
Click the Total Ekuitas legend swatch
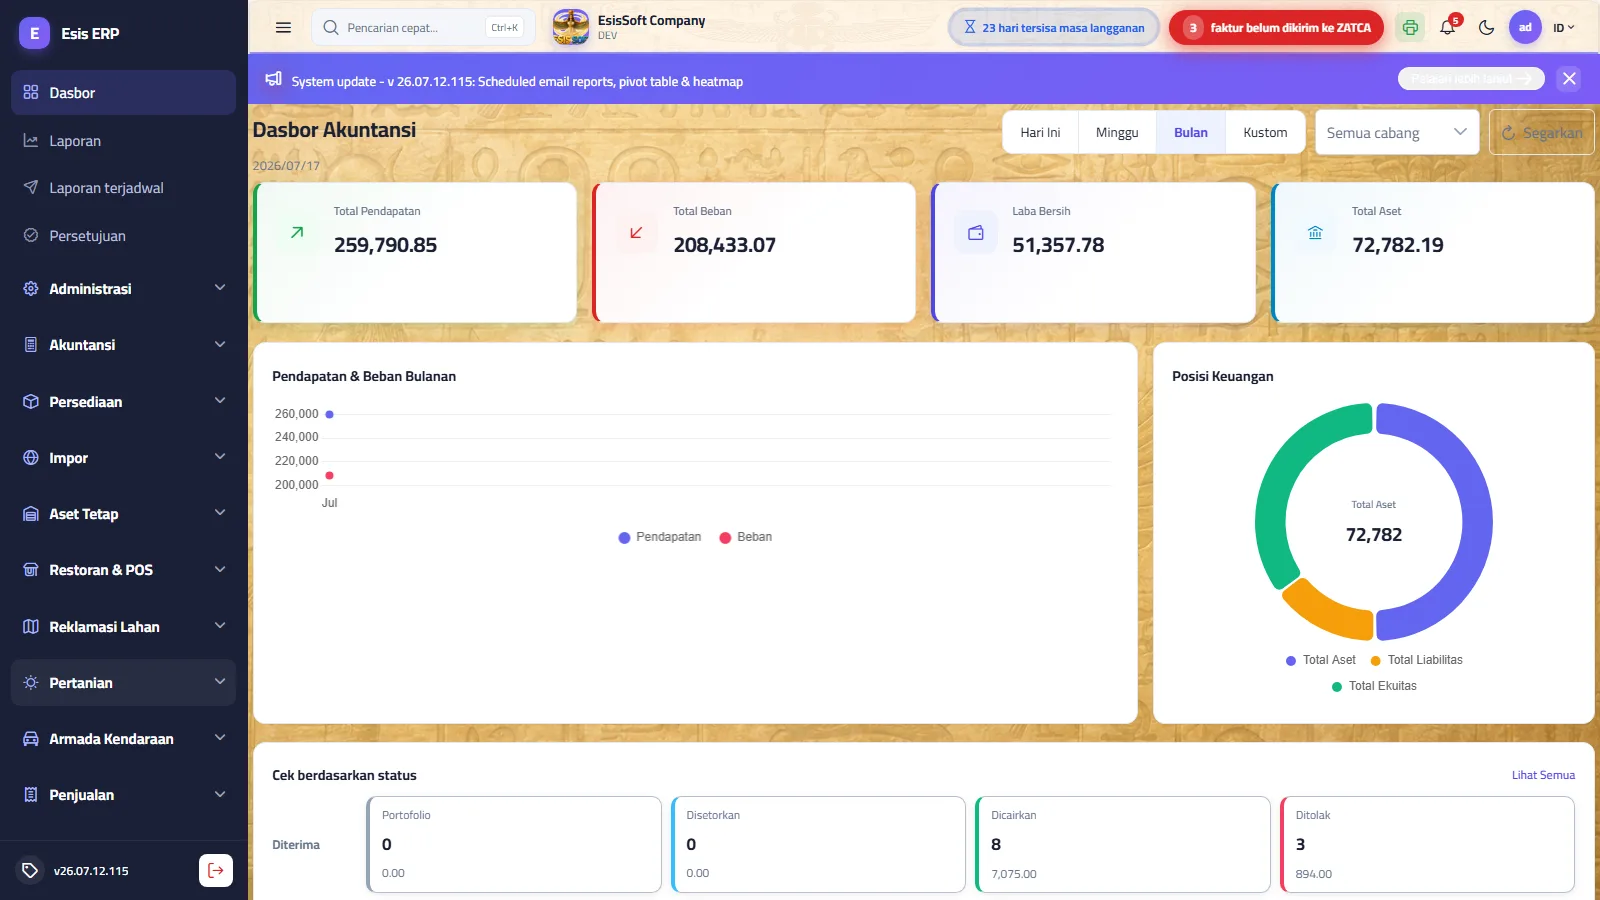pos(1337,686)
